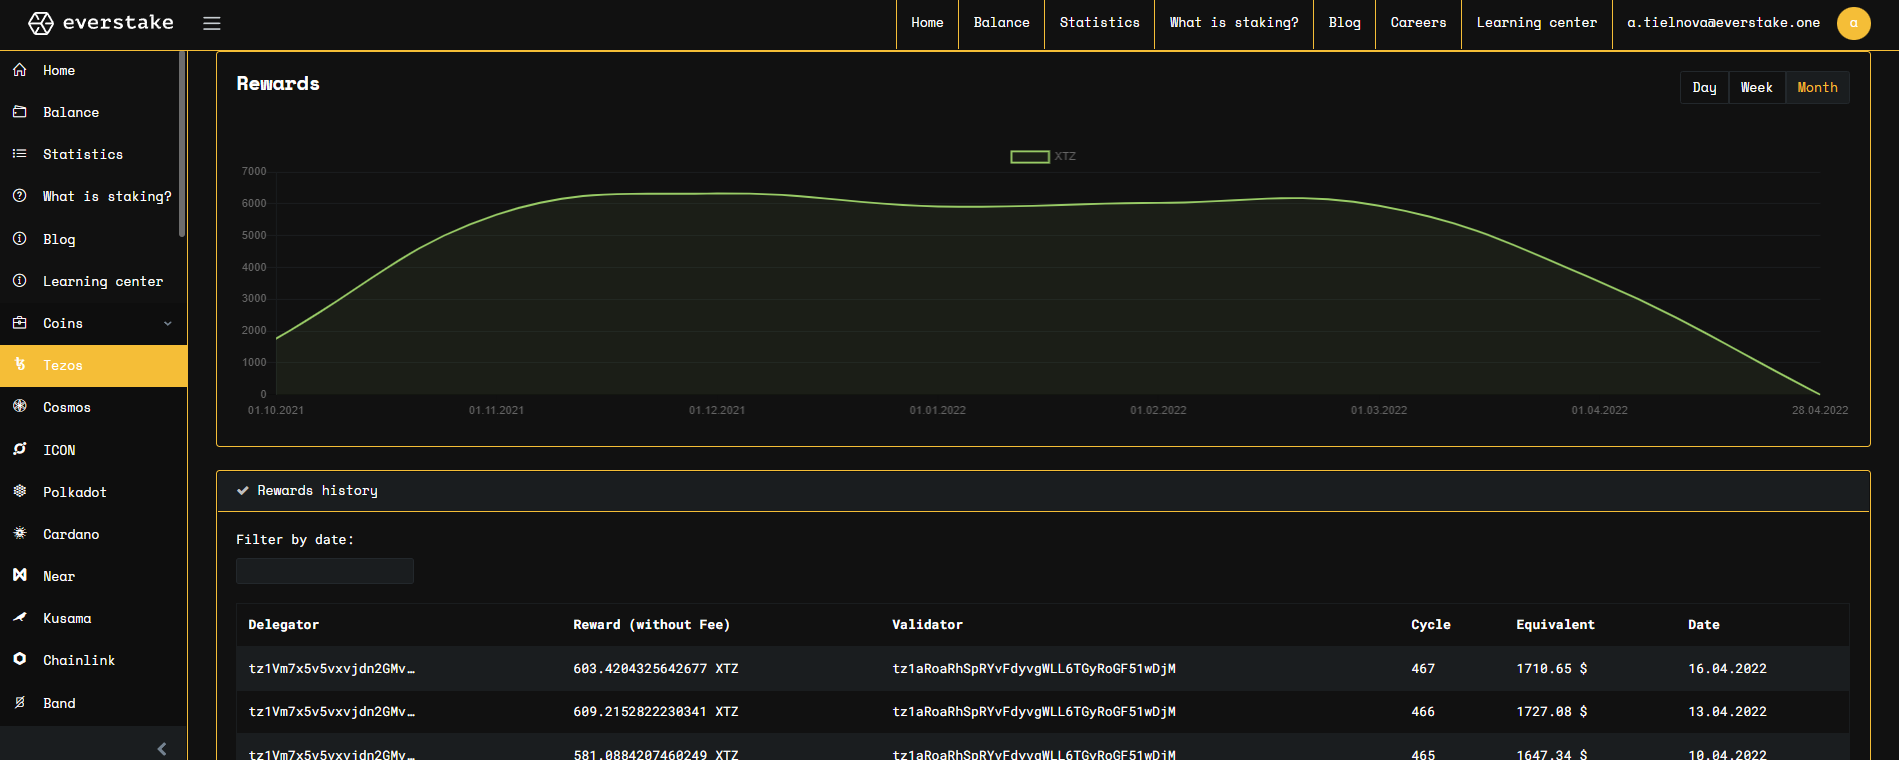Screen dimensions: 1899x760
Task: Open Careers in top navigation bar
Action: click(x=1419, y=23)
